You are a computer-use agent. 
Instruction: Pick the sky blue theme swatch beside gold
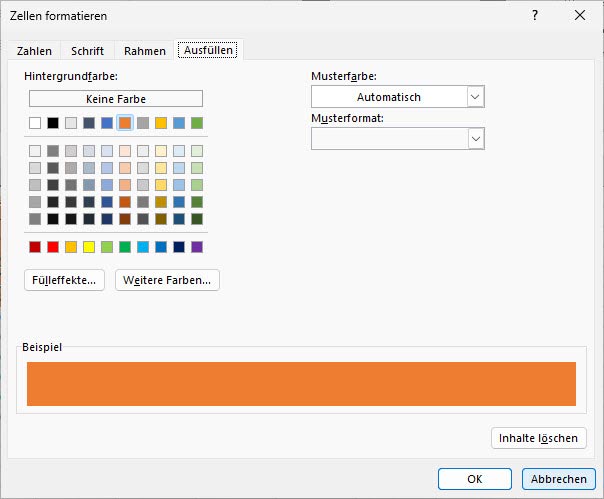click(179, 123)
